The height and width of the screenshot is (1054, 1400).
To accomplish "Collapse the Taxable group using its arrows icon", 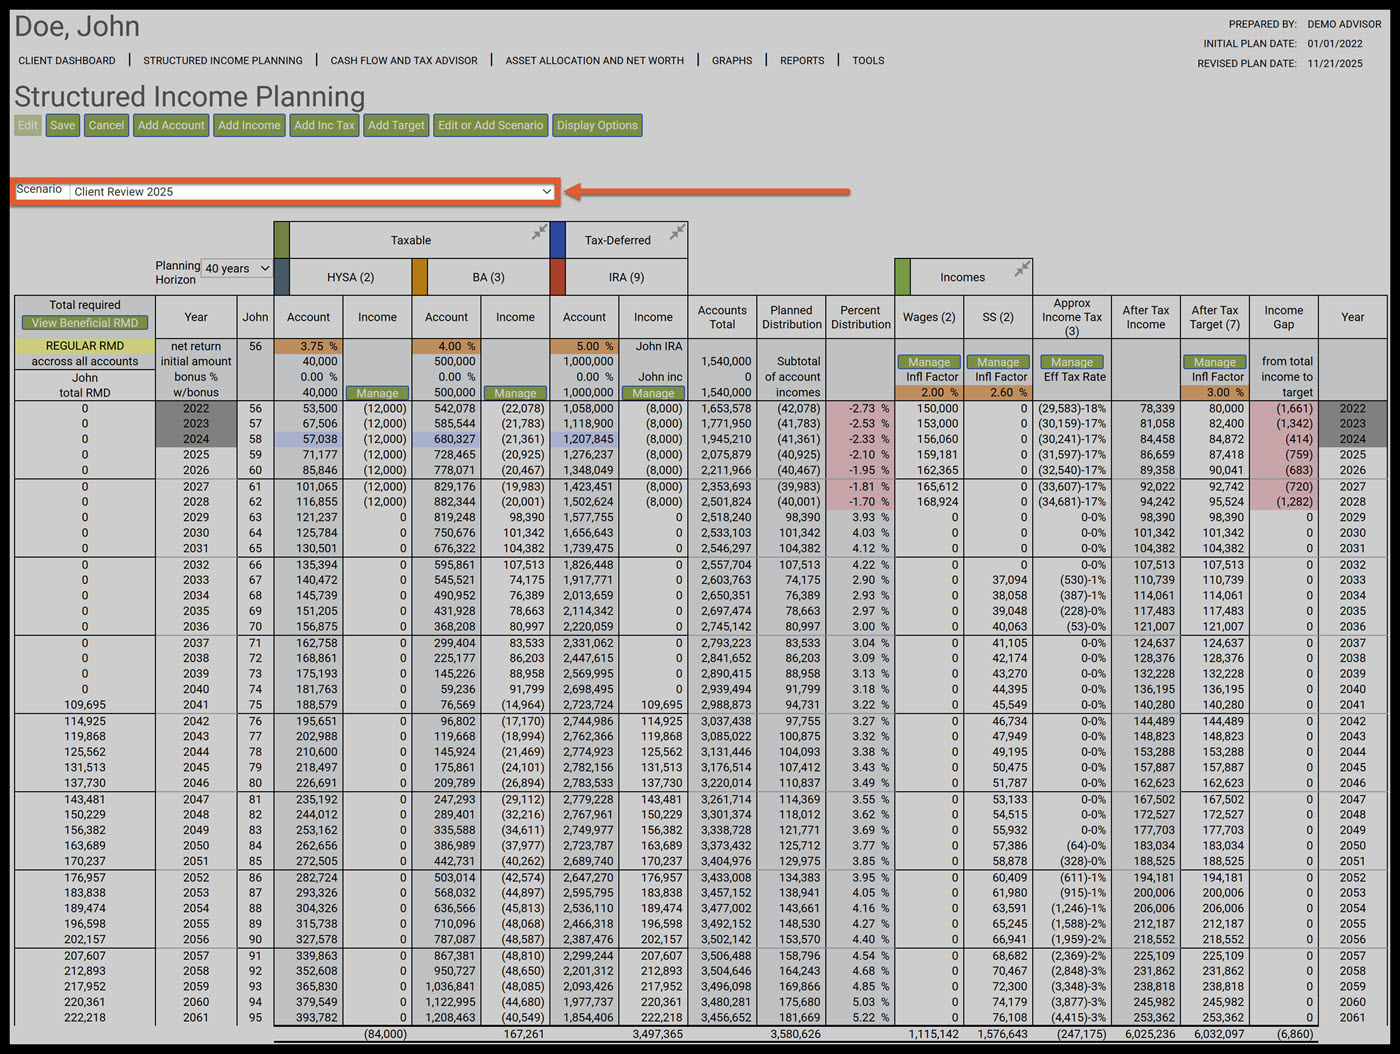I will (x=539, y=232).
